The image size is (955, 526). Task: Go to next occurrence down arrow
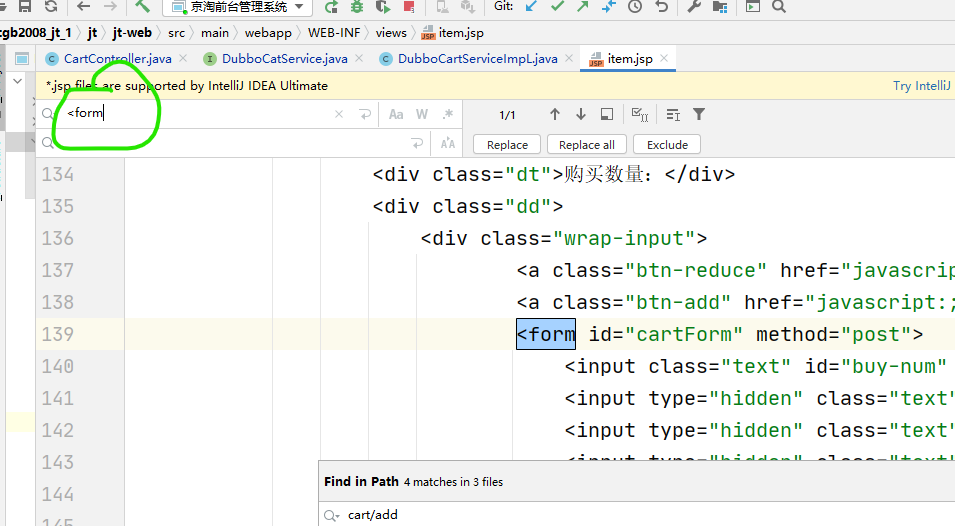point(580,114)
